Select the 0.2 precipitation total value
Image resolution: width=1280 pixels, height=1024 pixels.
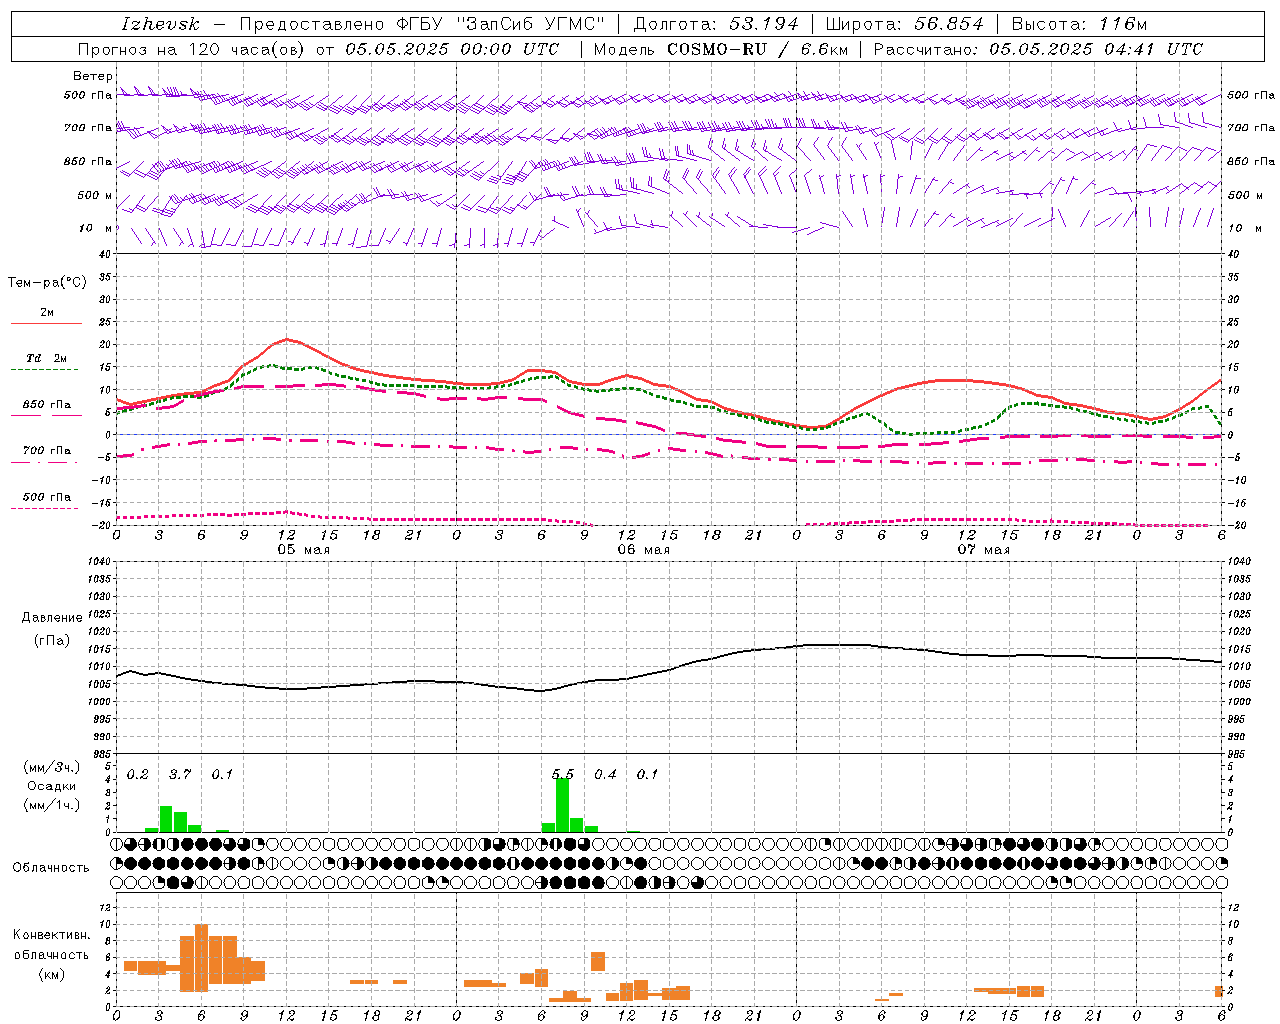(x=138, y=775)
